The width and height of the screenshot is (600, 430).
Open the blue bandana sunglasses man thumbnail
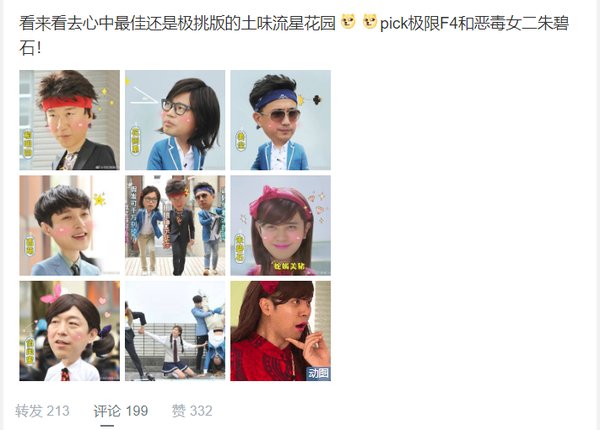point(280,120)
